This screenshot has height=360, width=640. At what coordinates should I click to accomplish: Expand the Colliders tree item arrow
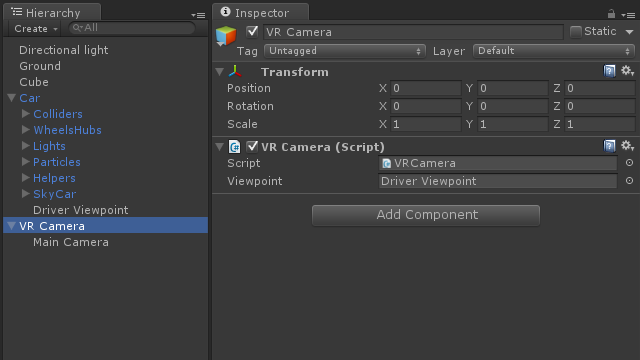coord(25,113)
